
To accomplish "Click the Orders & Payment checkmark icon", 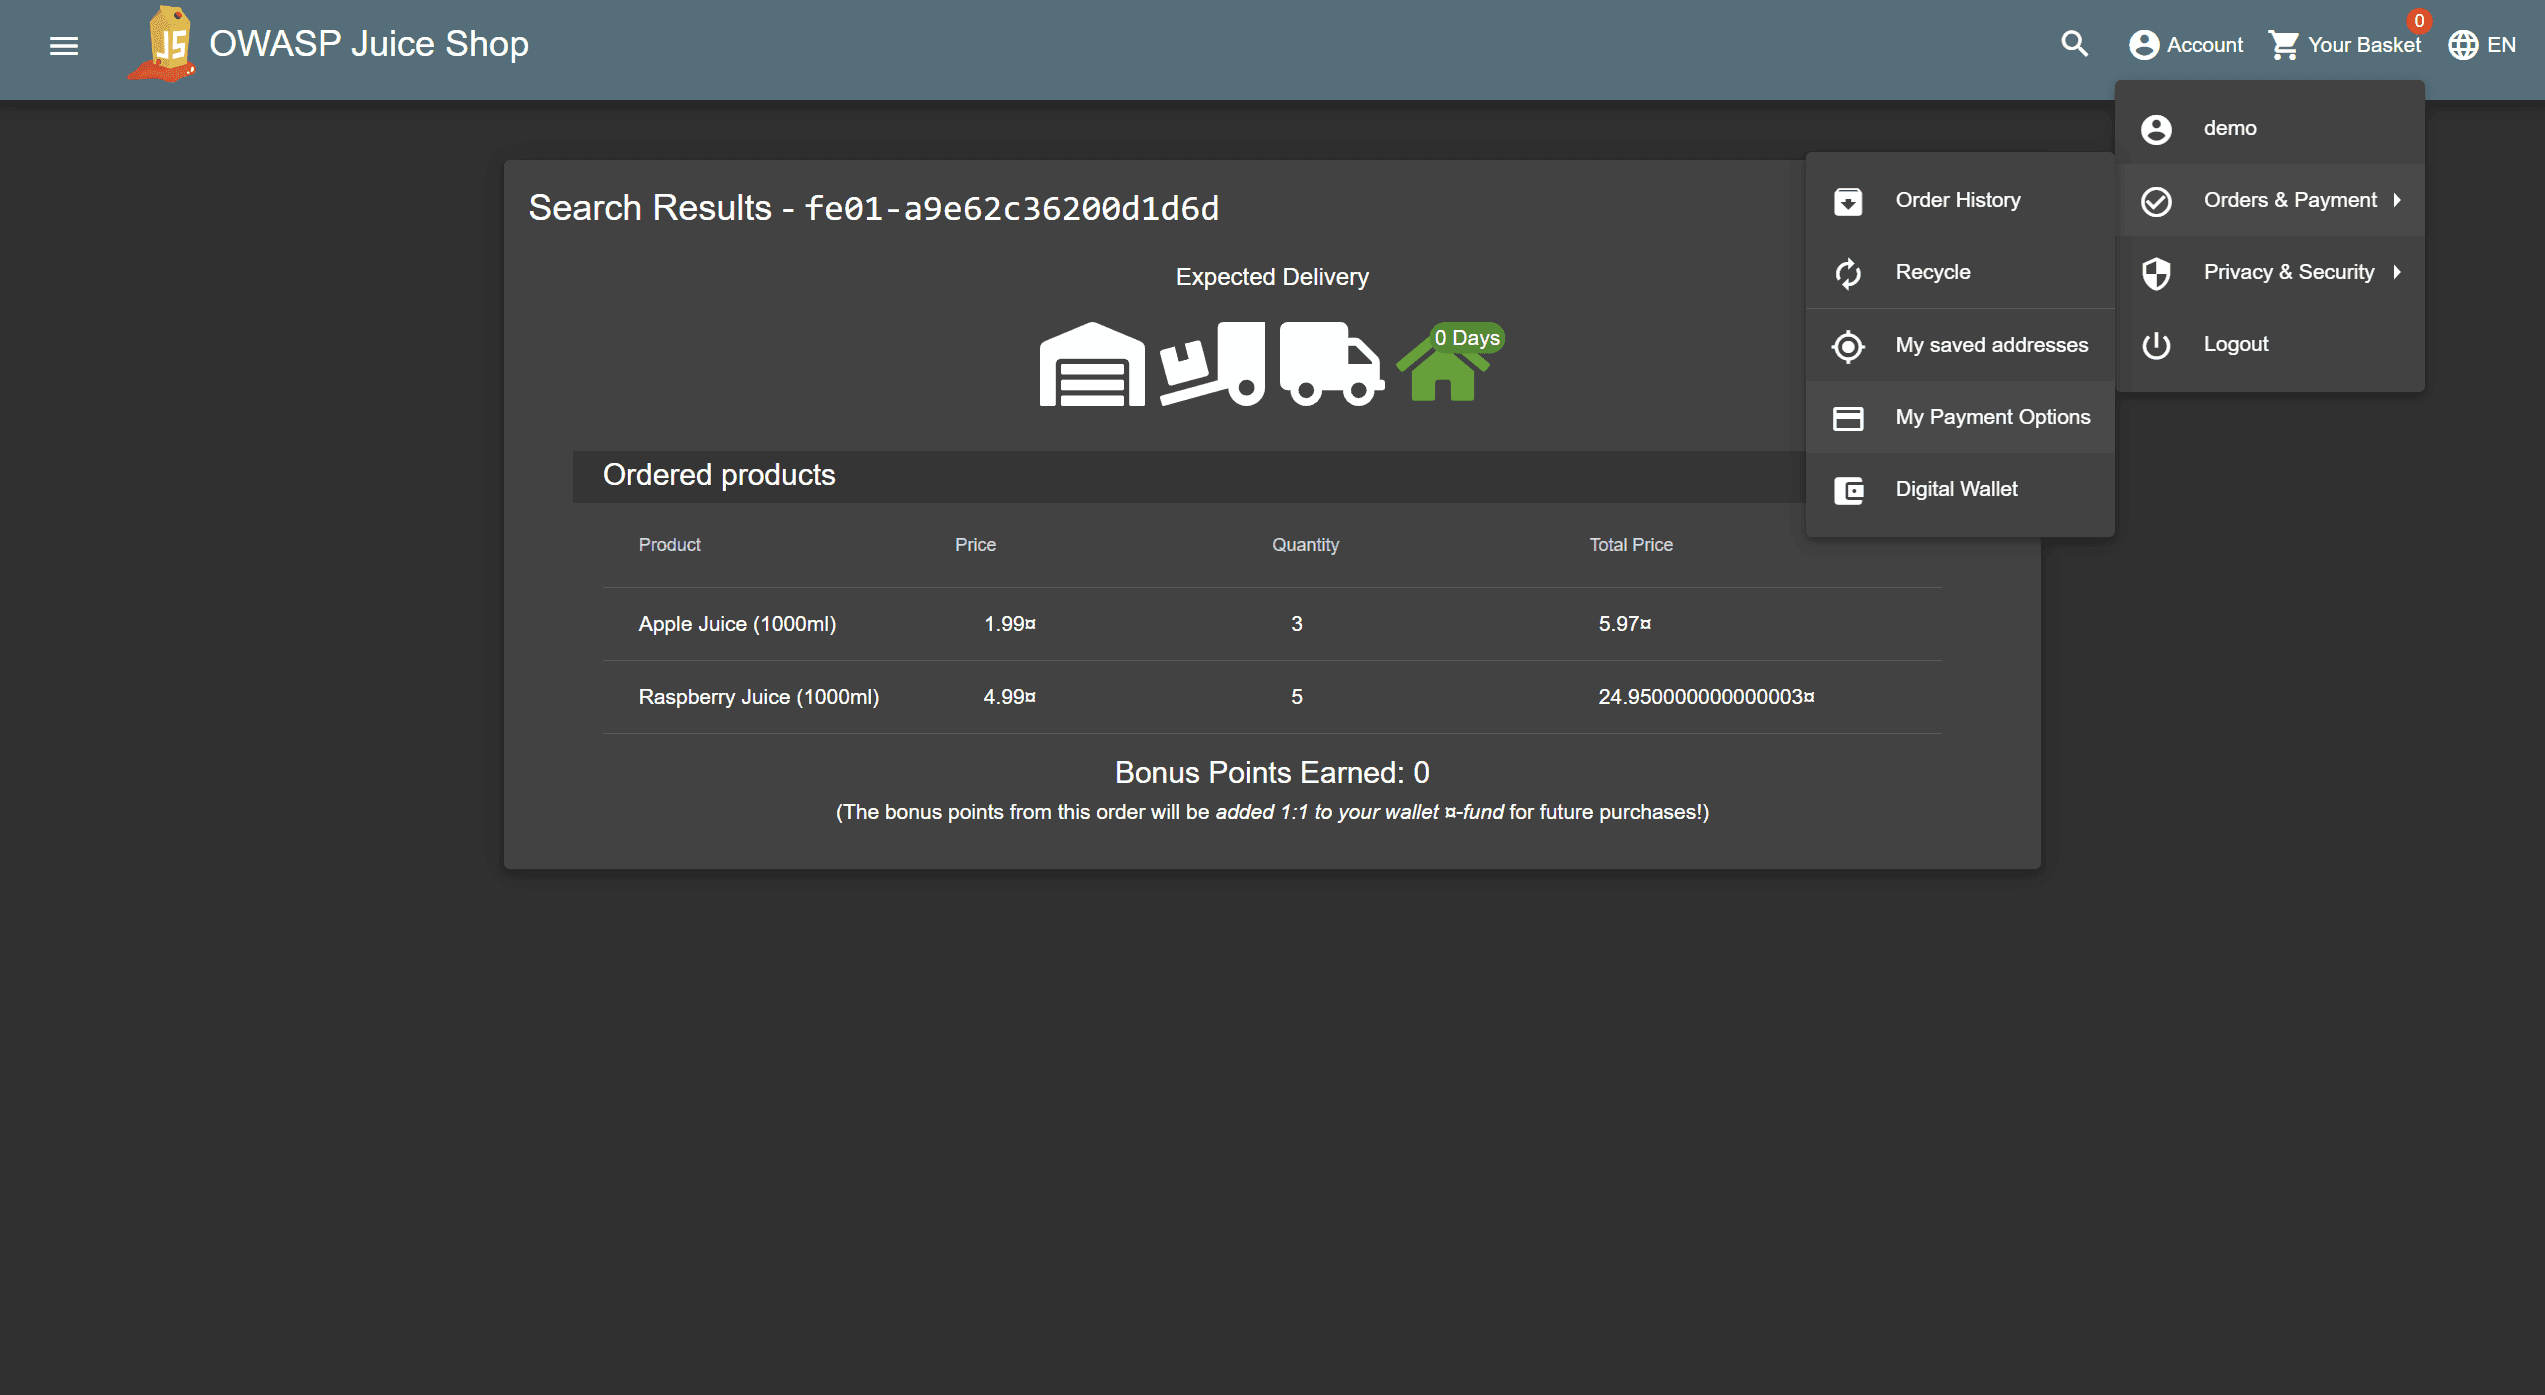I will coord(2156,201).
